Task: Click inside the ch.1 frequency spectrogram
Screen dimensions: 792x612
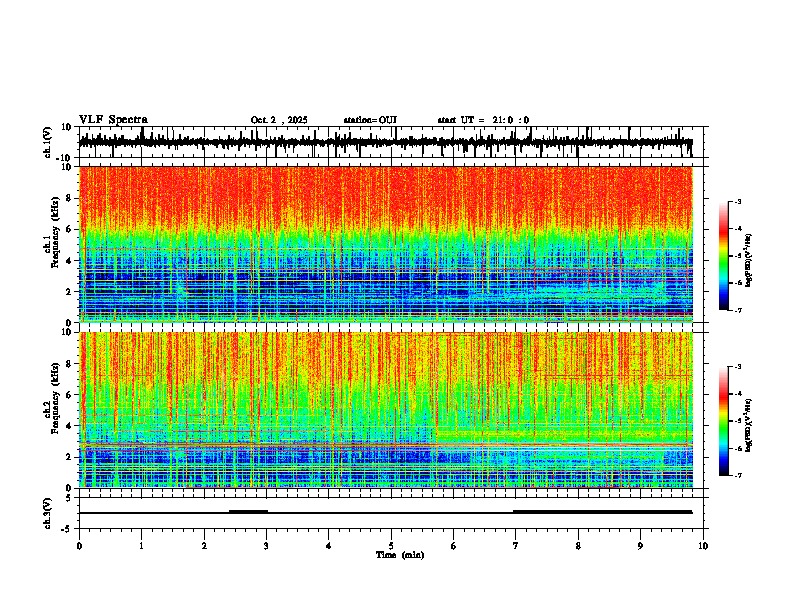Action: 386,244
